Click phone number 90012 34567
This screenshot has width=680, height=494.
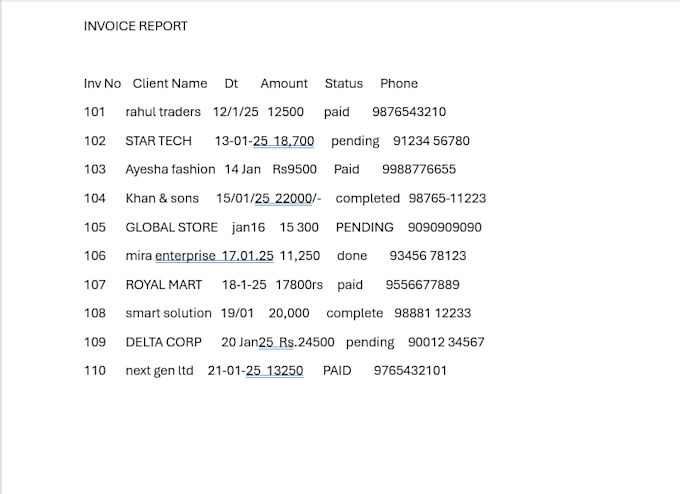(x=446, y=342)
